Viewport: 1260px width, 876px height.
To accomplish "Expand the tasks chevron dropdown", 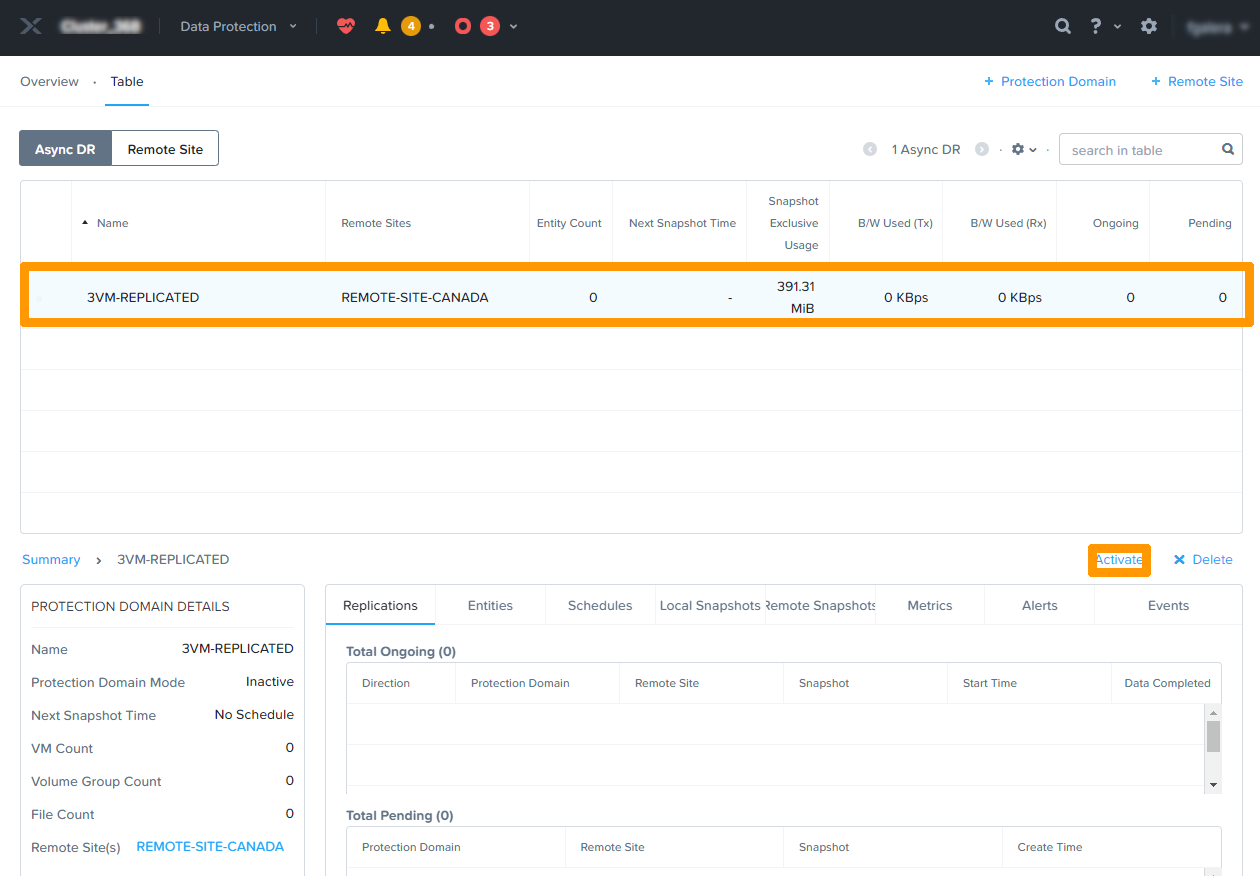I will click(513, 26).
